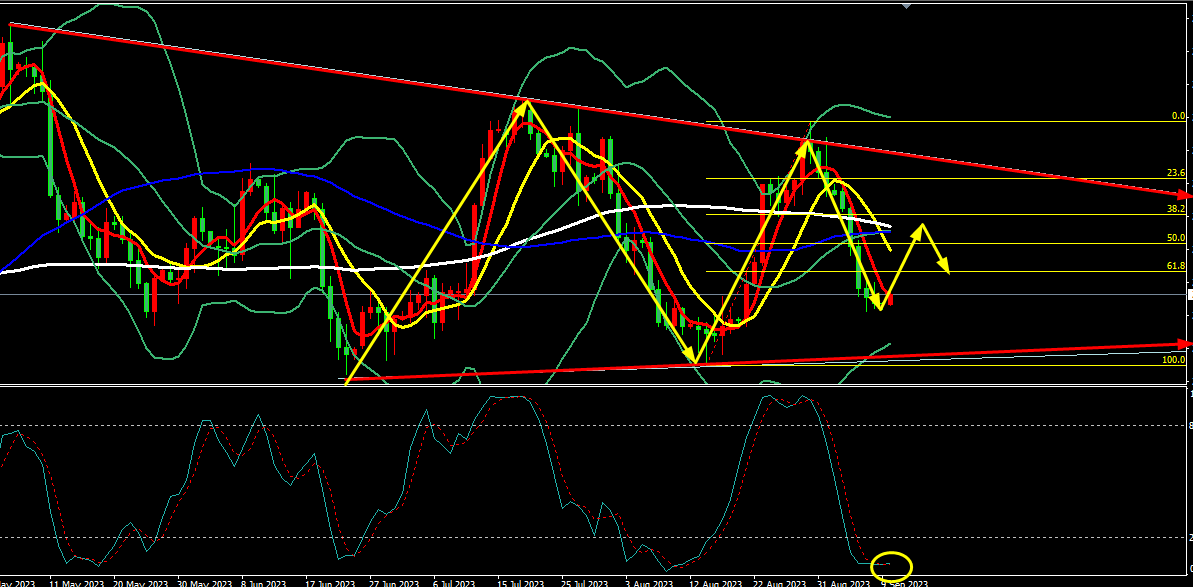Select the 23.6 Fibonacci level label
Screen dimensions: 1193x587
[1176, 173]
